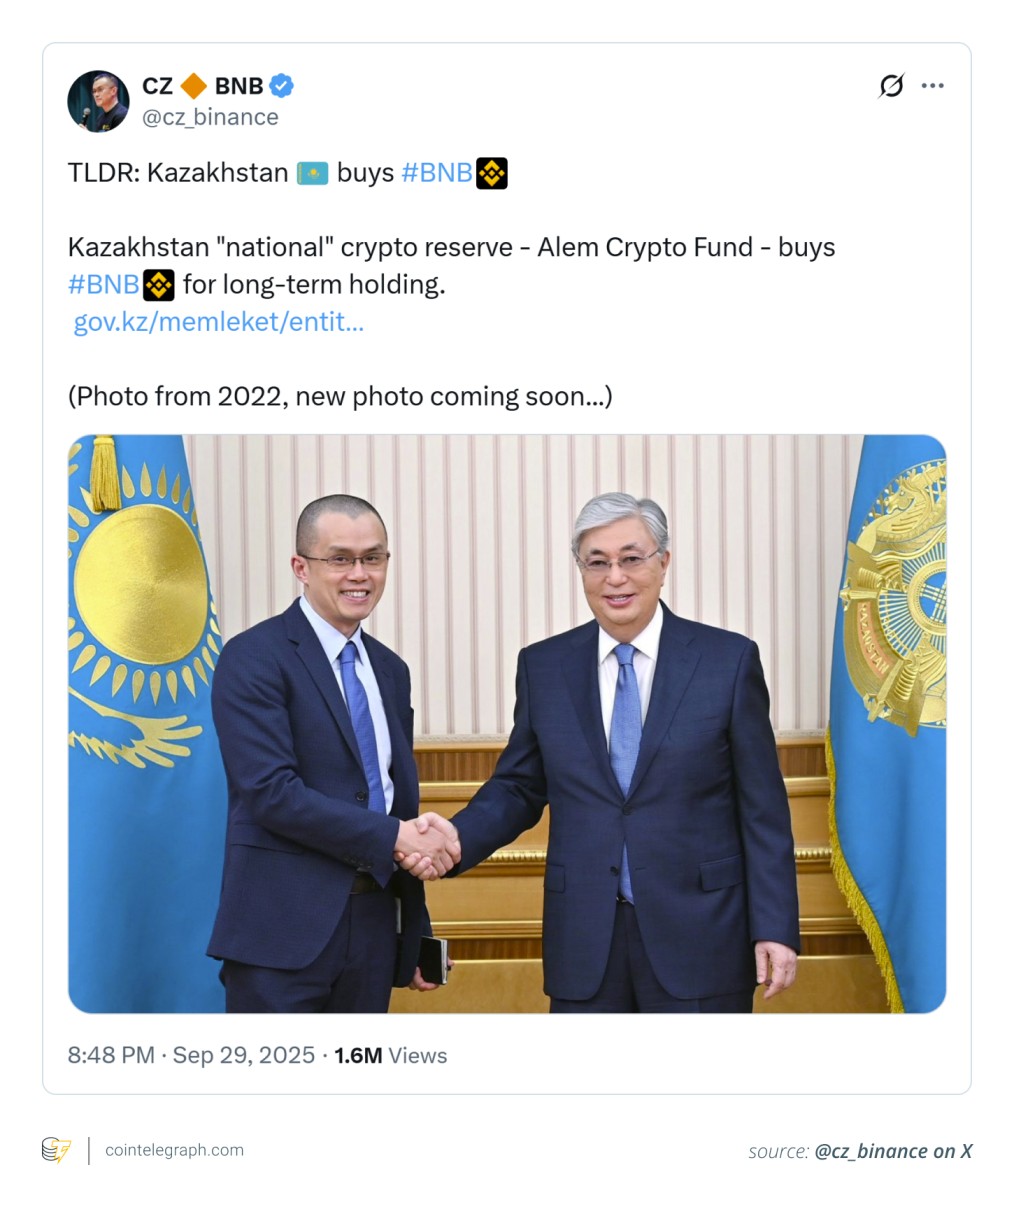The height and width of the screenshot is (1207, 1014).
Task: Follow the gov.kz/memleket link
Action: click(x=218, y=322)
